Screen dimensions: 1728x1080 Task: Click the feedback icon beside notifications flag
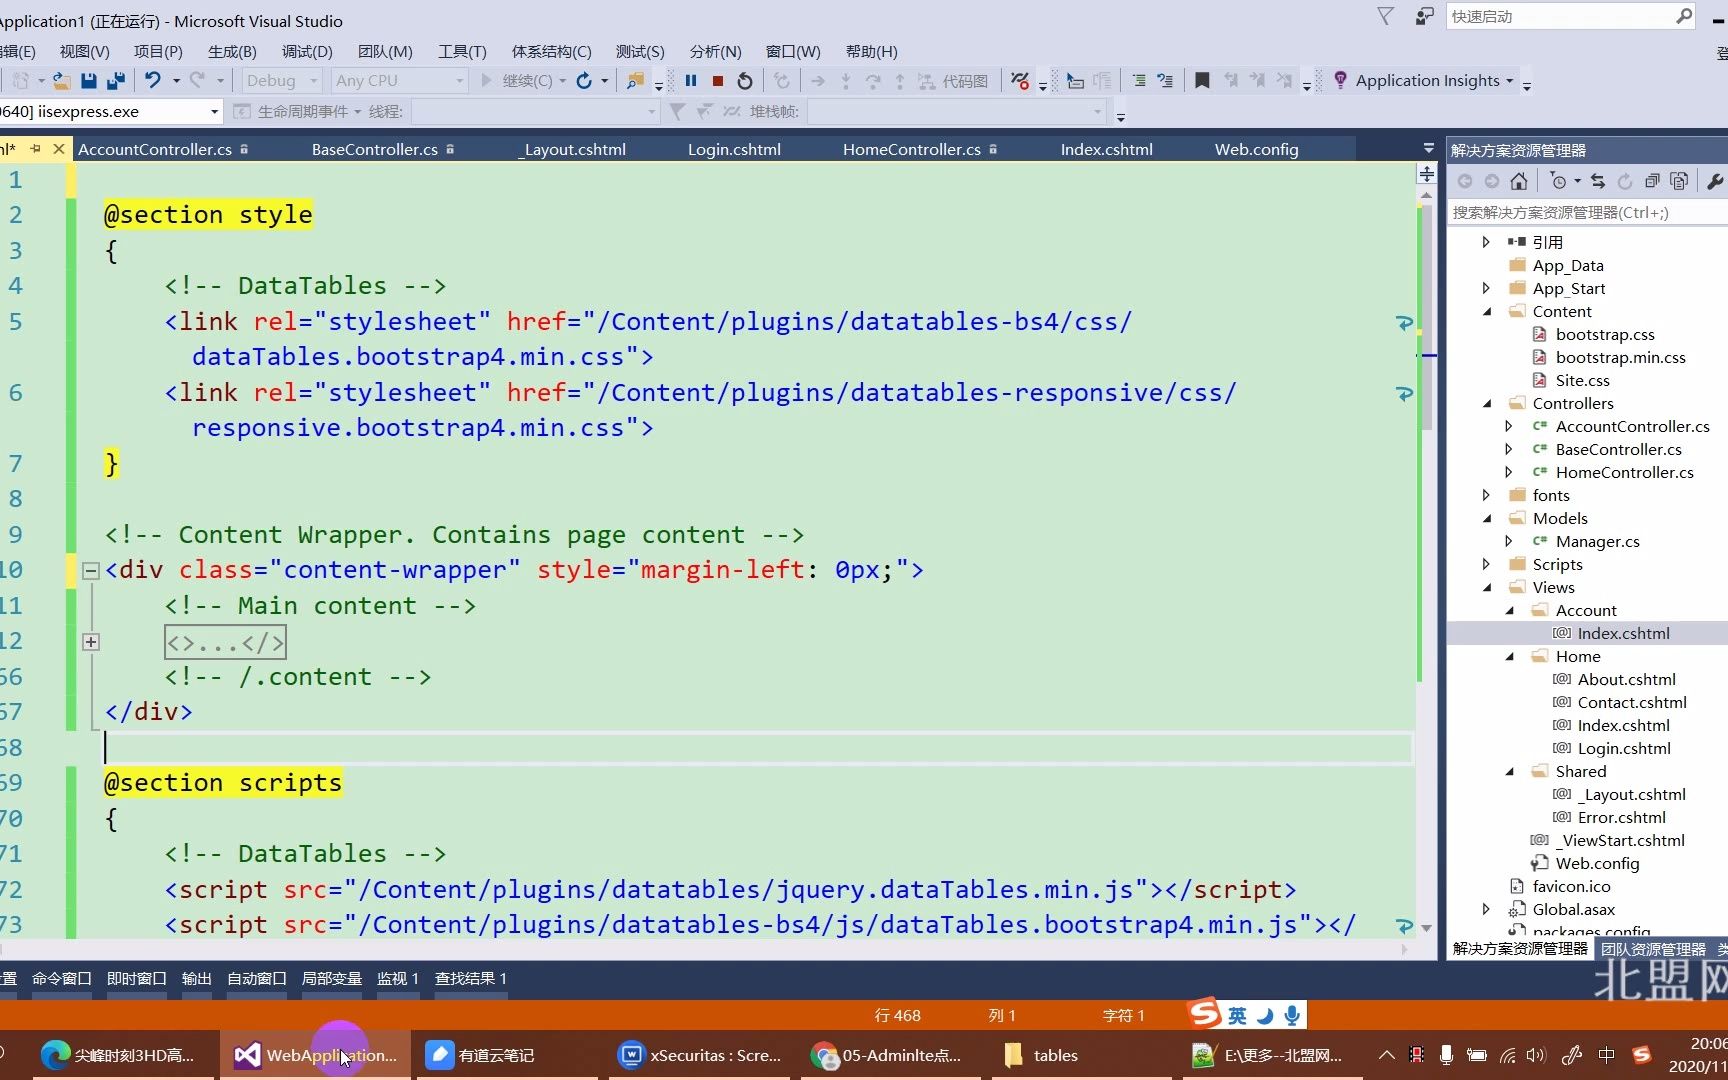click(1425, 16)
